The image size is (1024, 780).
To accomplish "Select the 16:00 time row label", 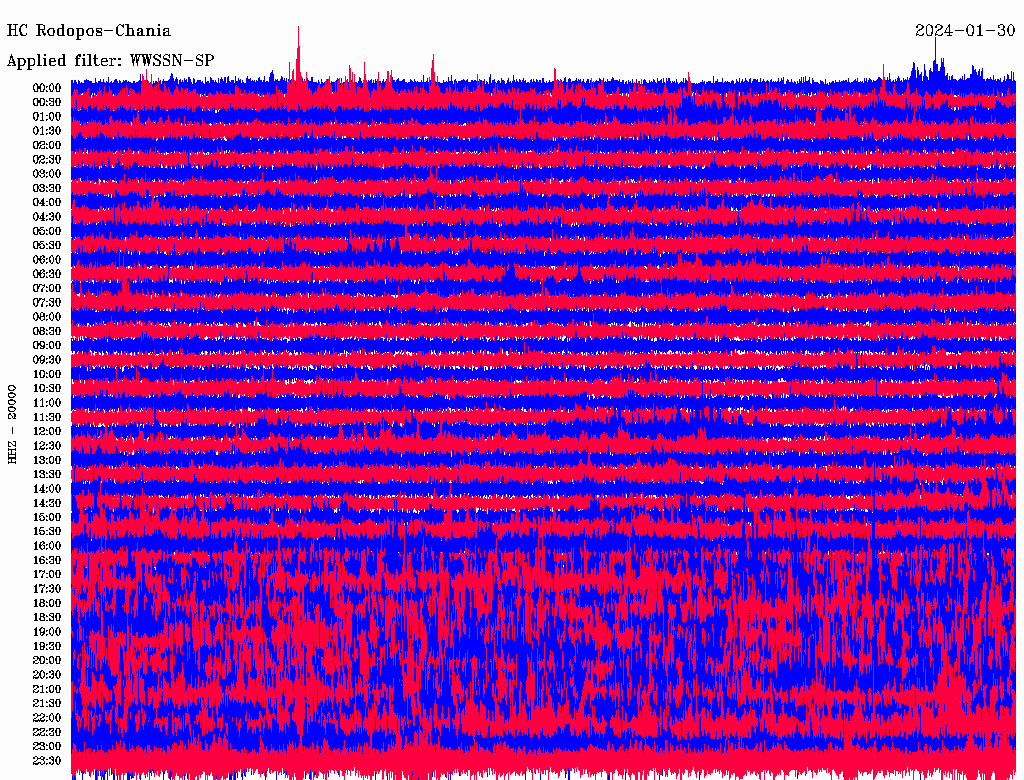I will (x=47, y=545).
